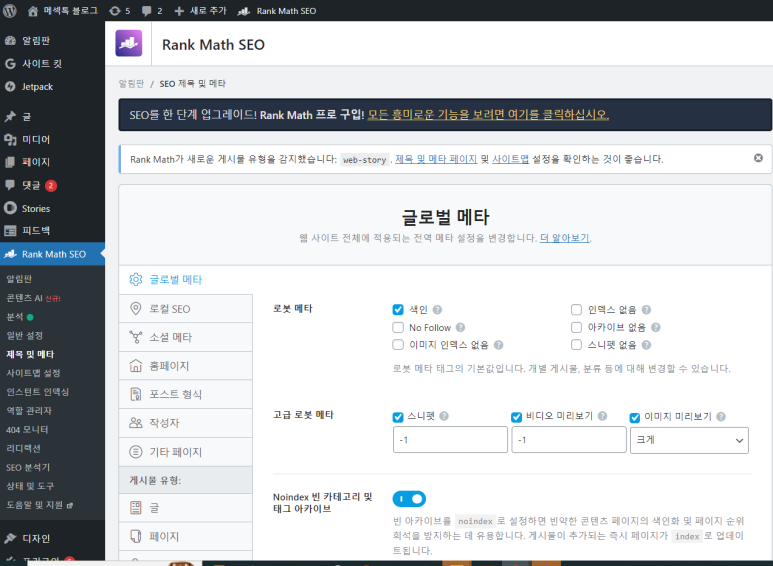This screenshot has width=773, height=566.
Task: Check the No Follow checkbox
Action: (x=398, y=327)
